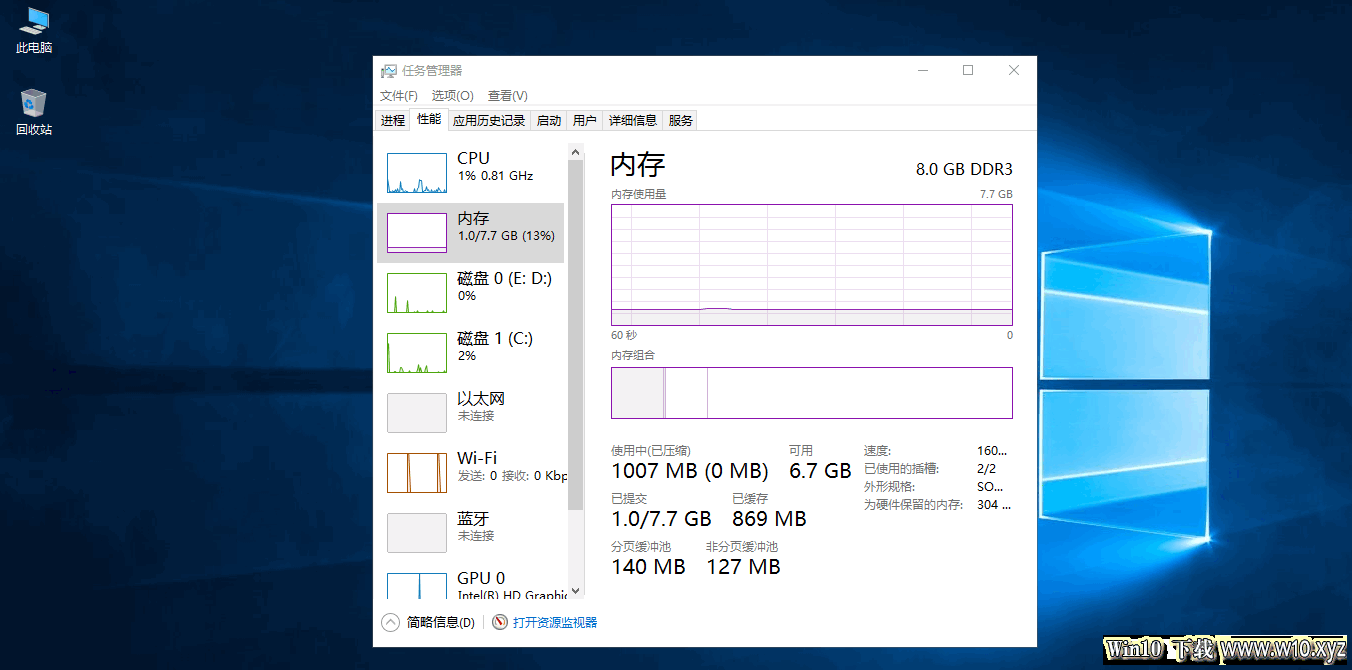This screenshot has width=1352, height=670.
Task: Switch to the 启动 tab
Action: coord(549,120)
